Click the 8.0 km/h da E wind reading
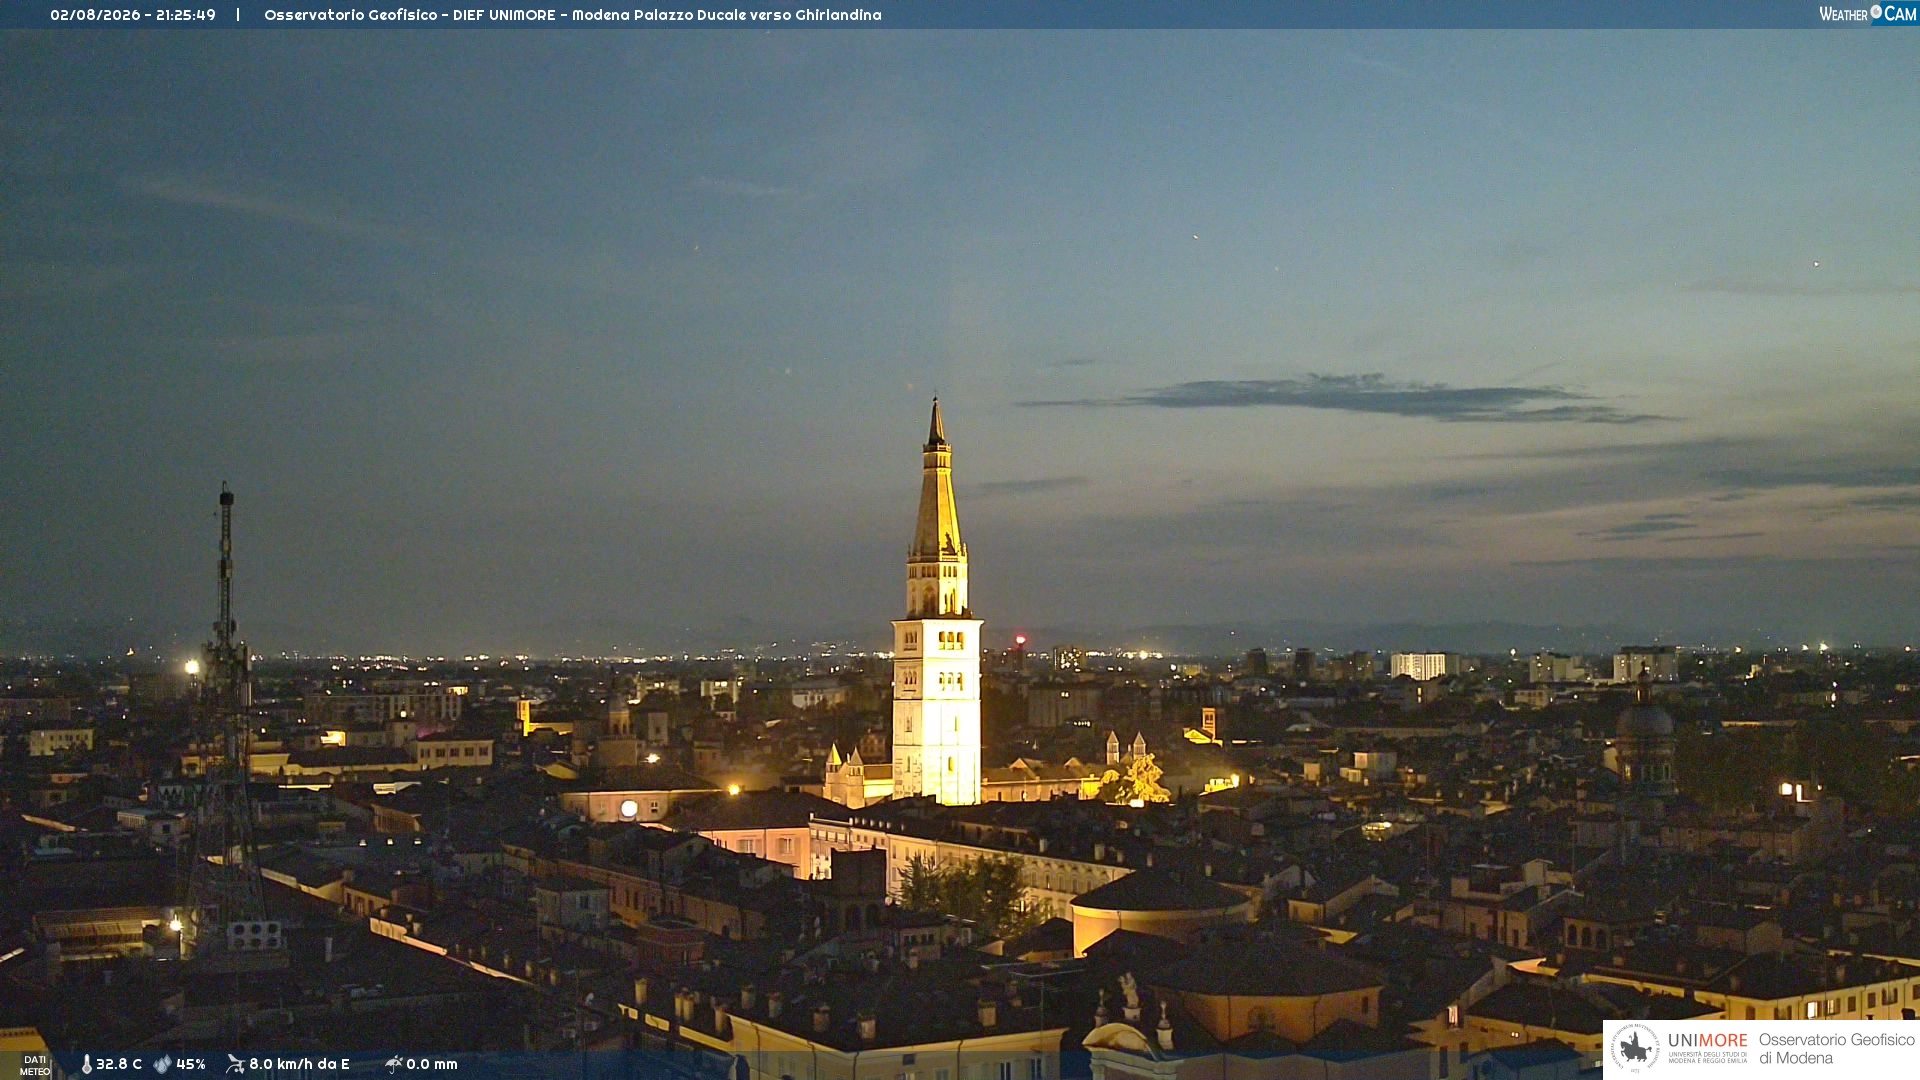Image resolution: width=1920 pixels, height=1080 pixels. pos(299,1064)
